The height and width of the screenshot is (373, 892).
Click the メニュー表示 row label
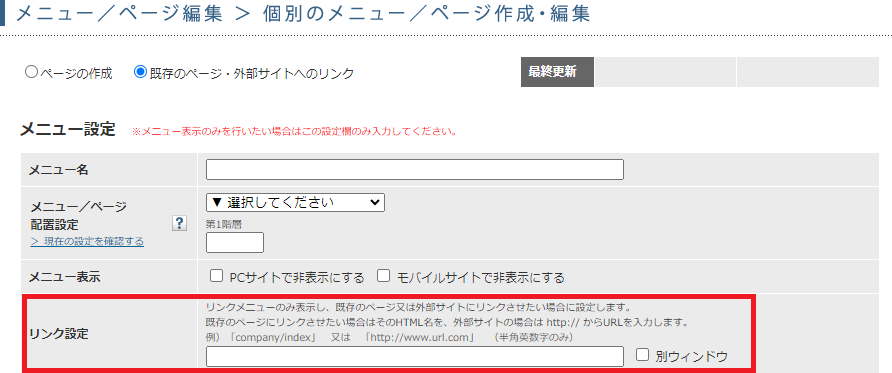[64, 277]
